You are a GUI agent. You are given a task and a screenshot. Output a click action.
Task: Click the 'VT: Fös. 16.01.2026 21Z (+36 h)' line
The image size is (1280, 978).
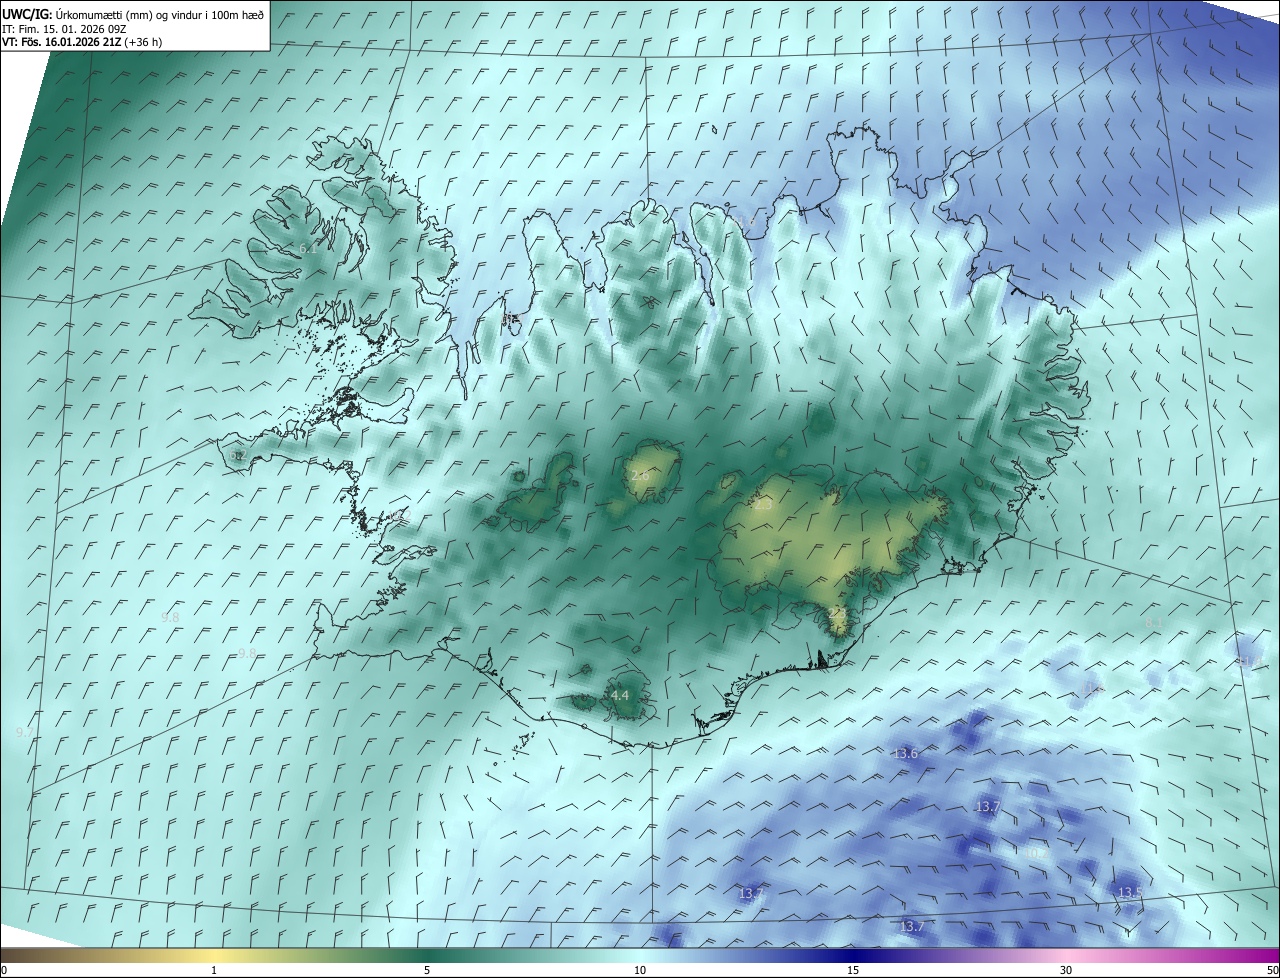click(x=82, y=42)
